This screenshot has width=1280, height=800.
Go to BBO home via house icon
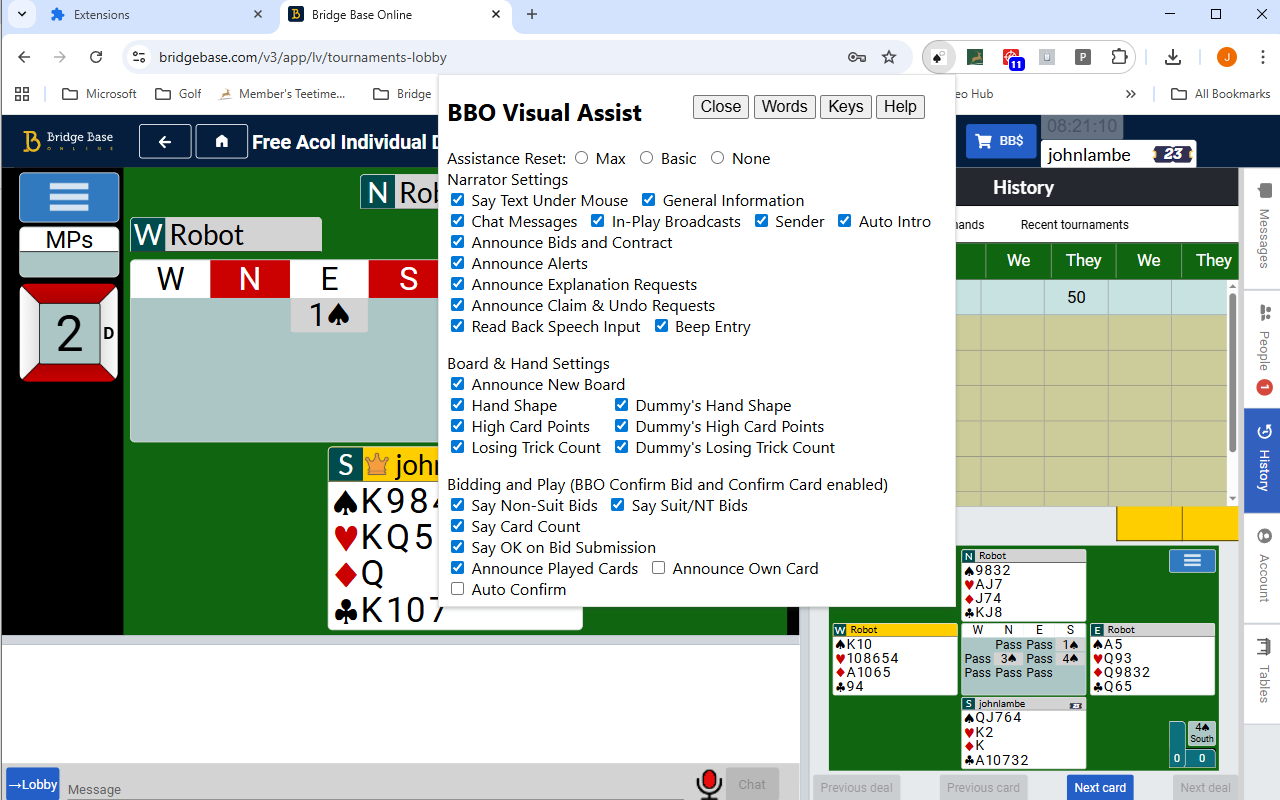(222, 142)
